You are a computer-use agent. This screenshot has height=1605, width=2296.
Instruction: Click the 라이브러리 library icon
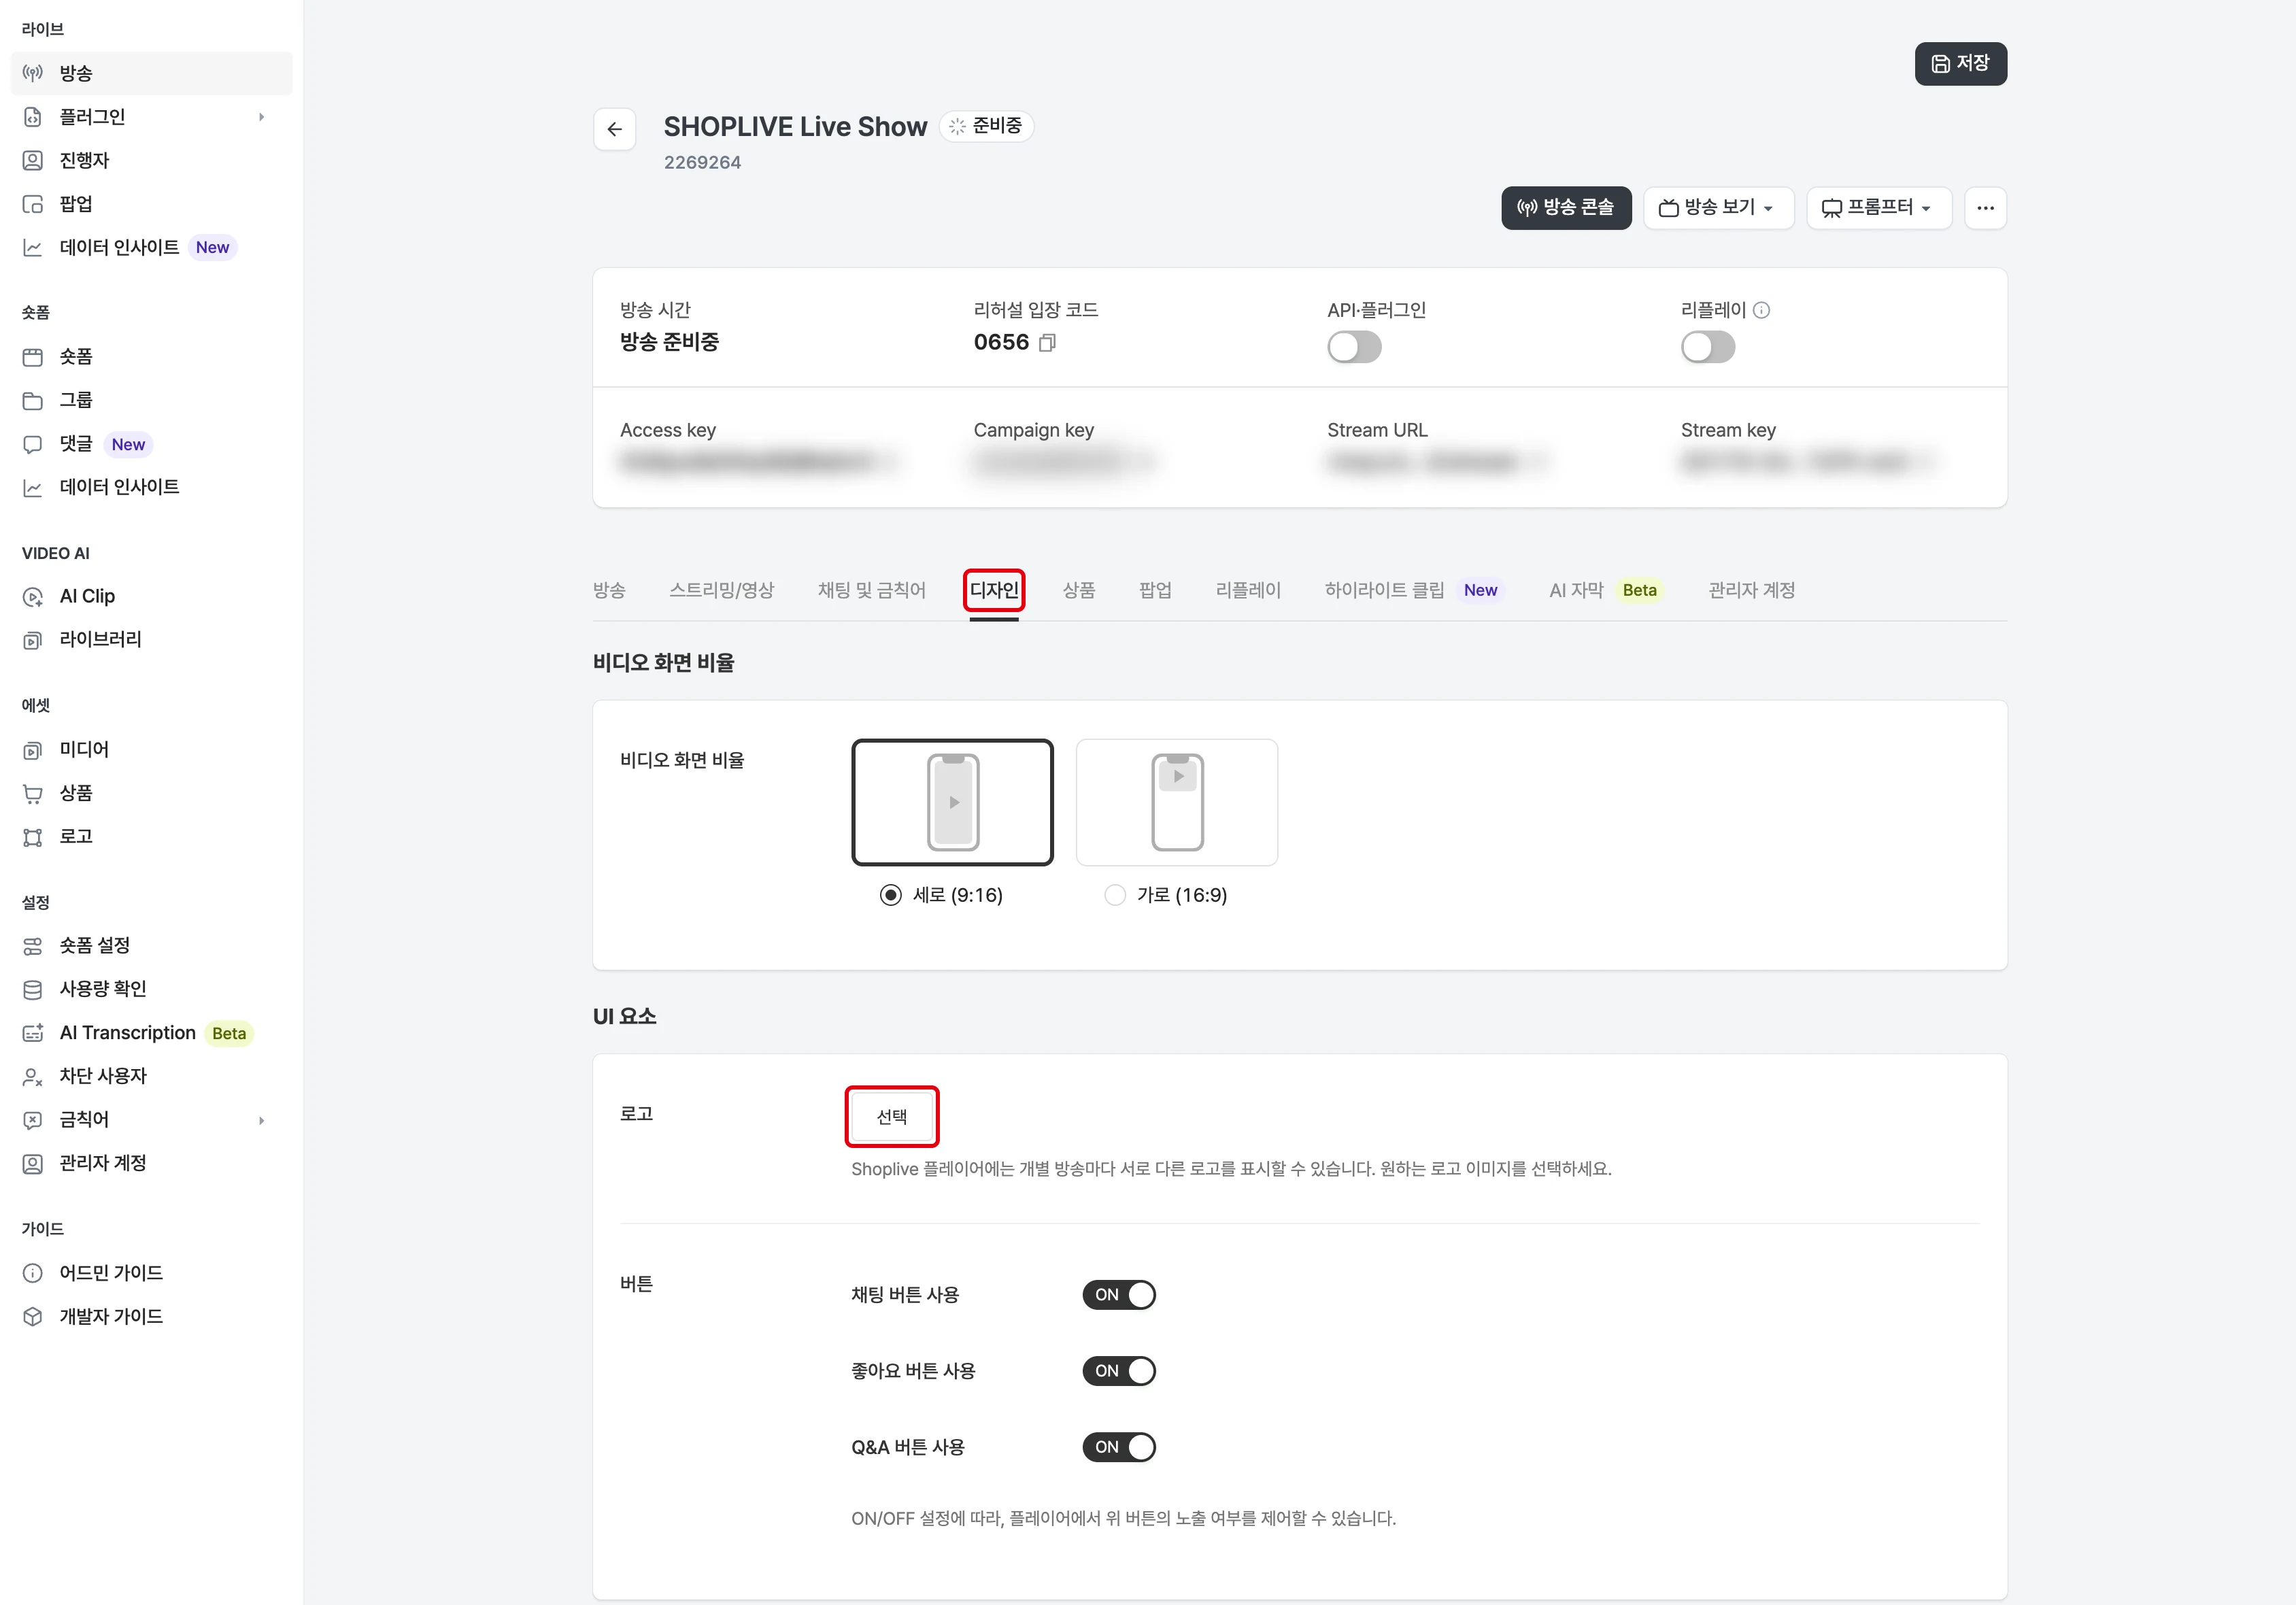click(x=33, y=640)
